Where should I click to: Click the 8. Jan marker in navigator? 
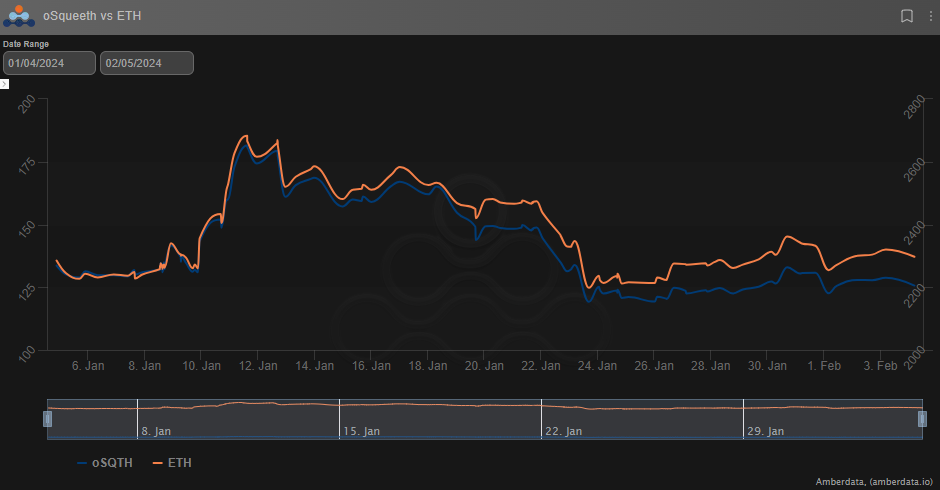[x=156, y=431]
